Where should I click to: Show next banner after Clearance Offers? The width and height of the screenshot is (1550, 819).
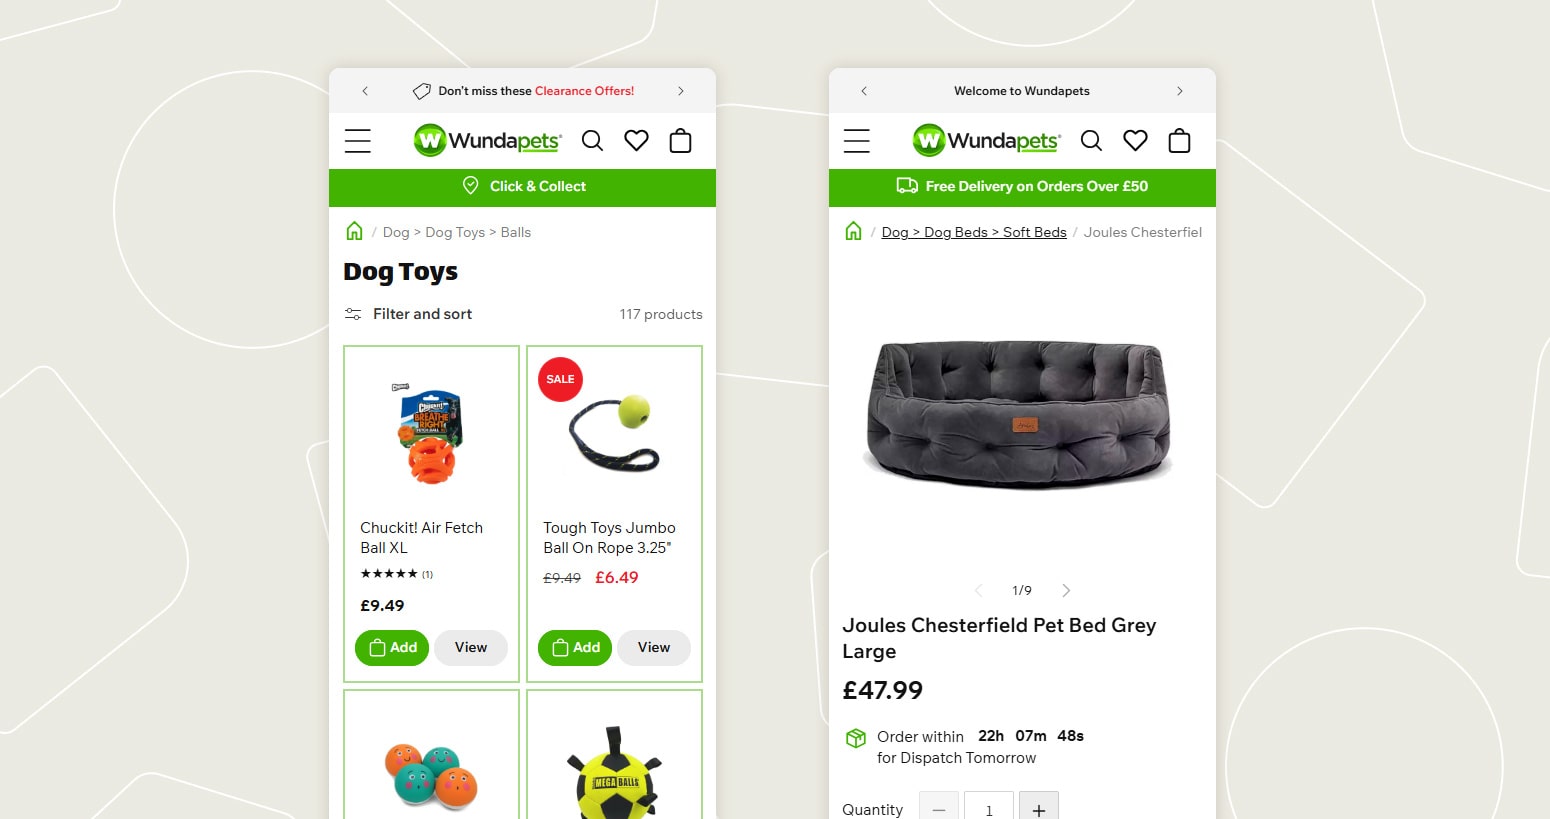(x=681, y=91)
